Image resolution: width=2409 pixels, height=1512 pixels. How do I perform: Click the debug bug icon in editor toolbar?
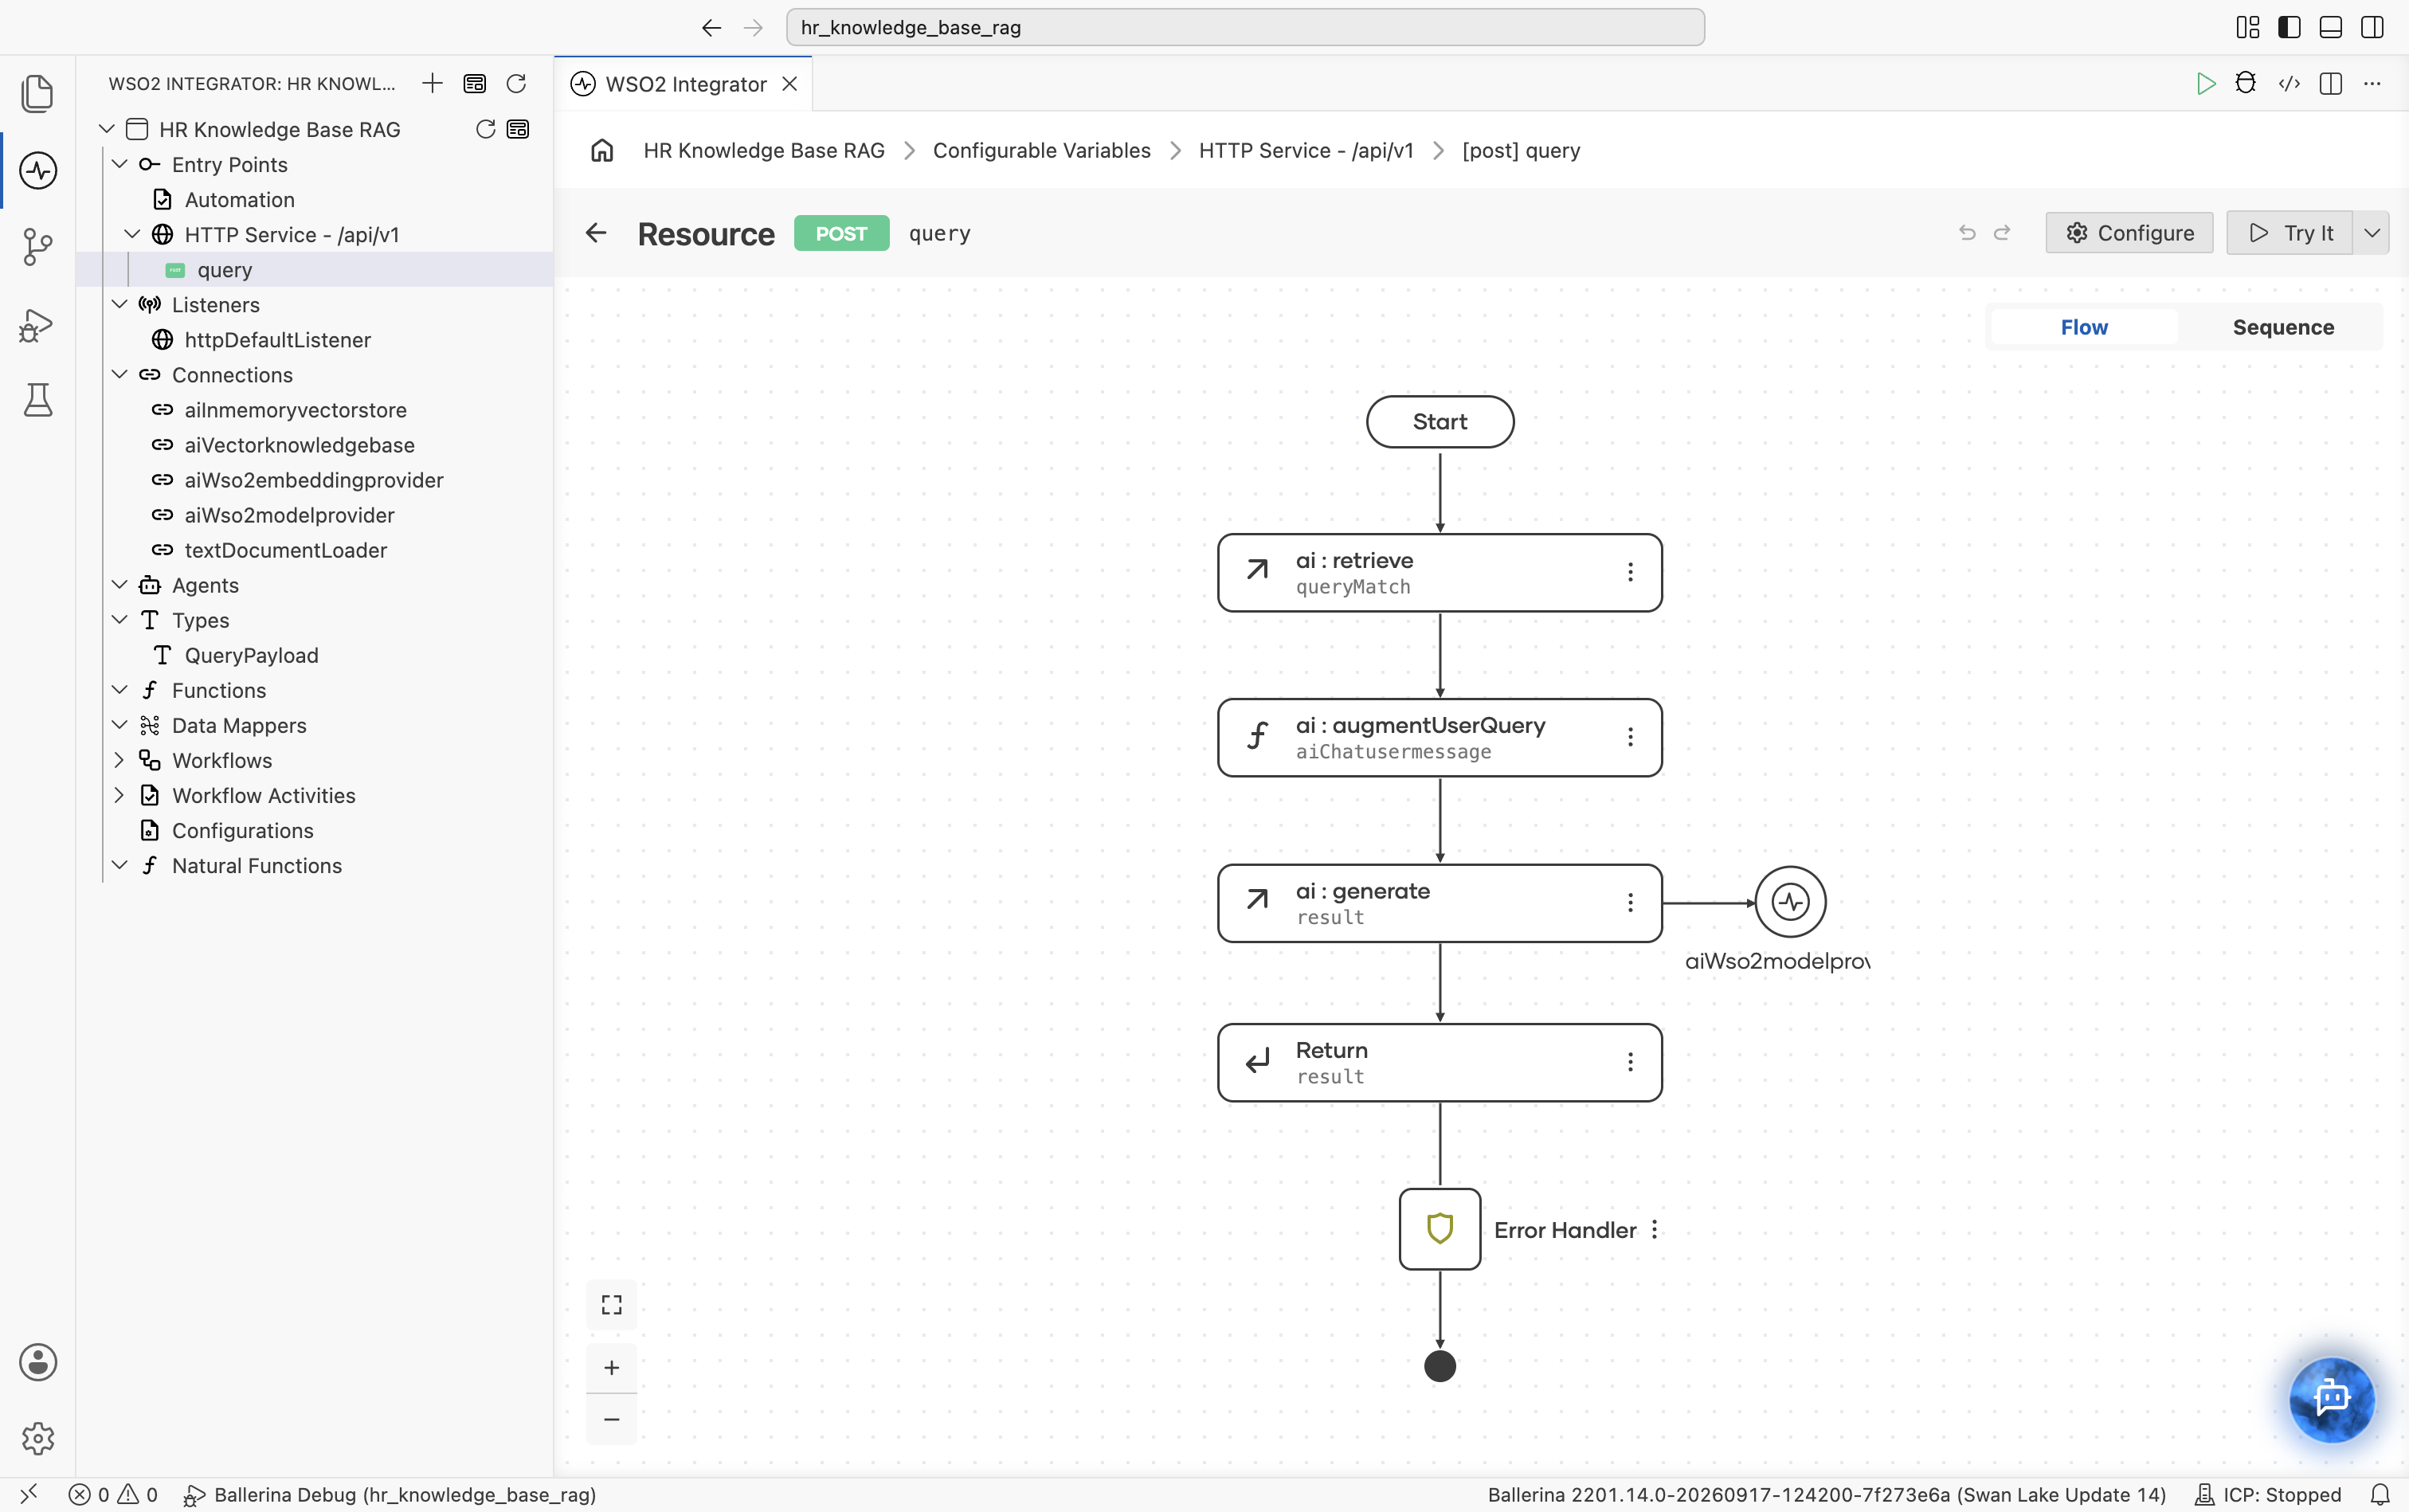2246,84
